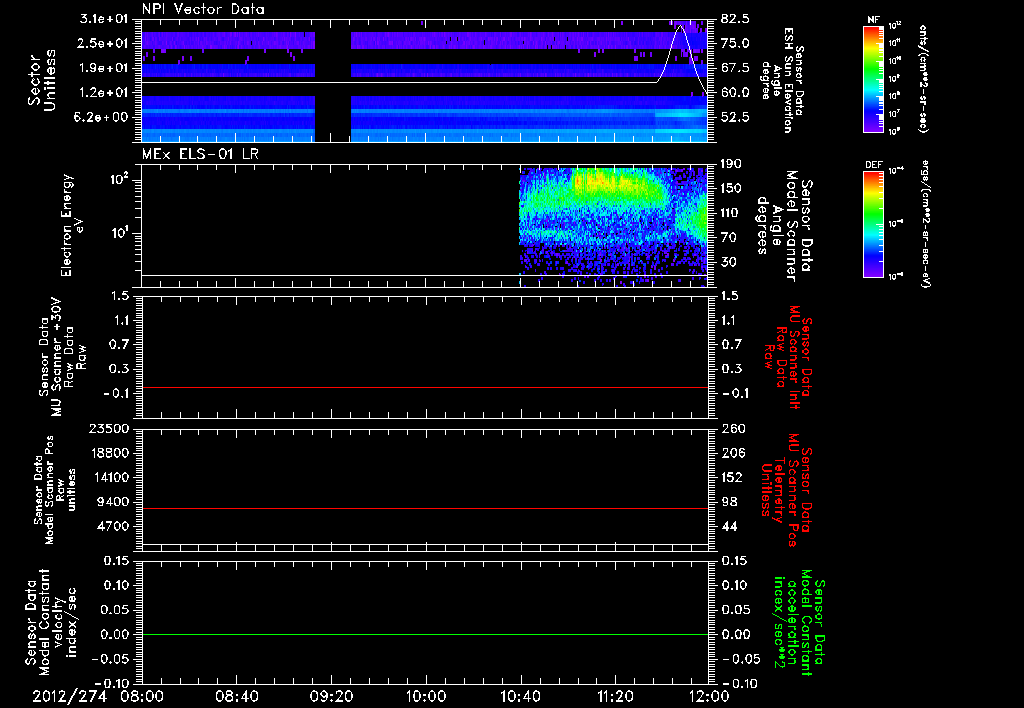Click the 110 scanner angle value

(731, 213)
